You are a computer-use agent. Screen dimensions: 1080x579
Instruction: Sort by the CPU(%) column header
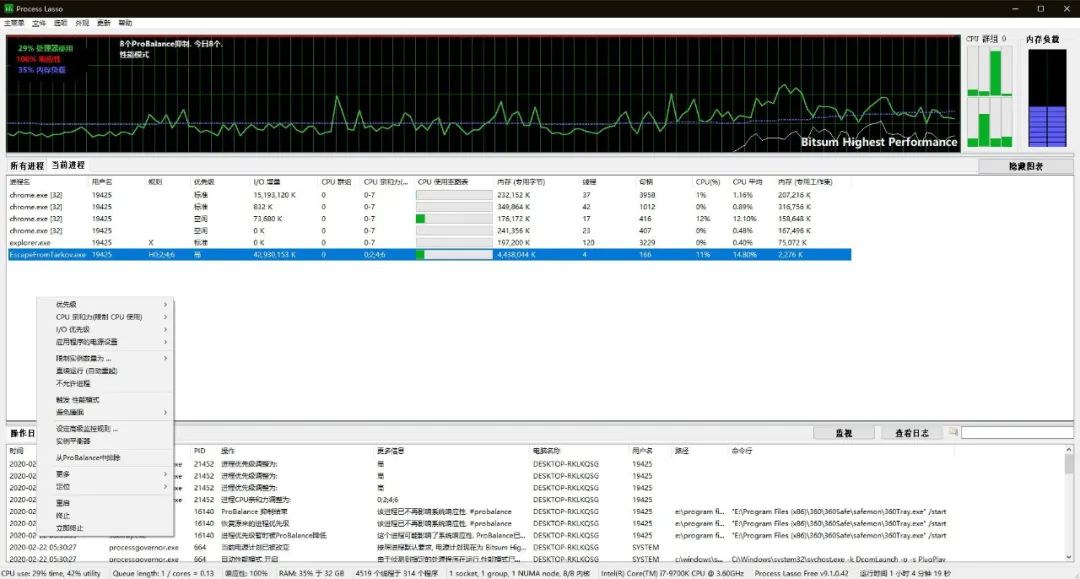pos(710,182)
